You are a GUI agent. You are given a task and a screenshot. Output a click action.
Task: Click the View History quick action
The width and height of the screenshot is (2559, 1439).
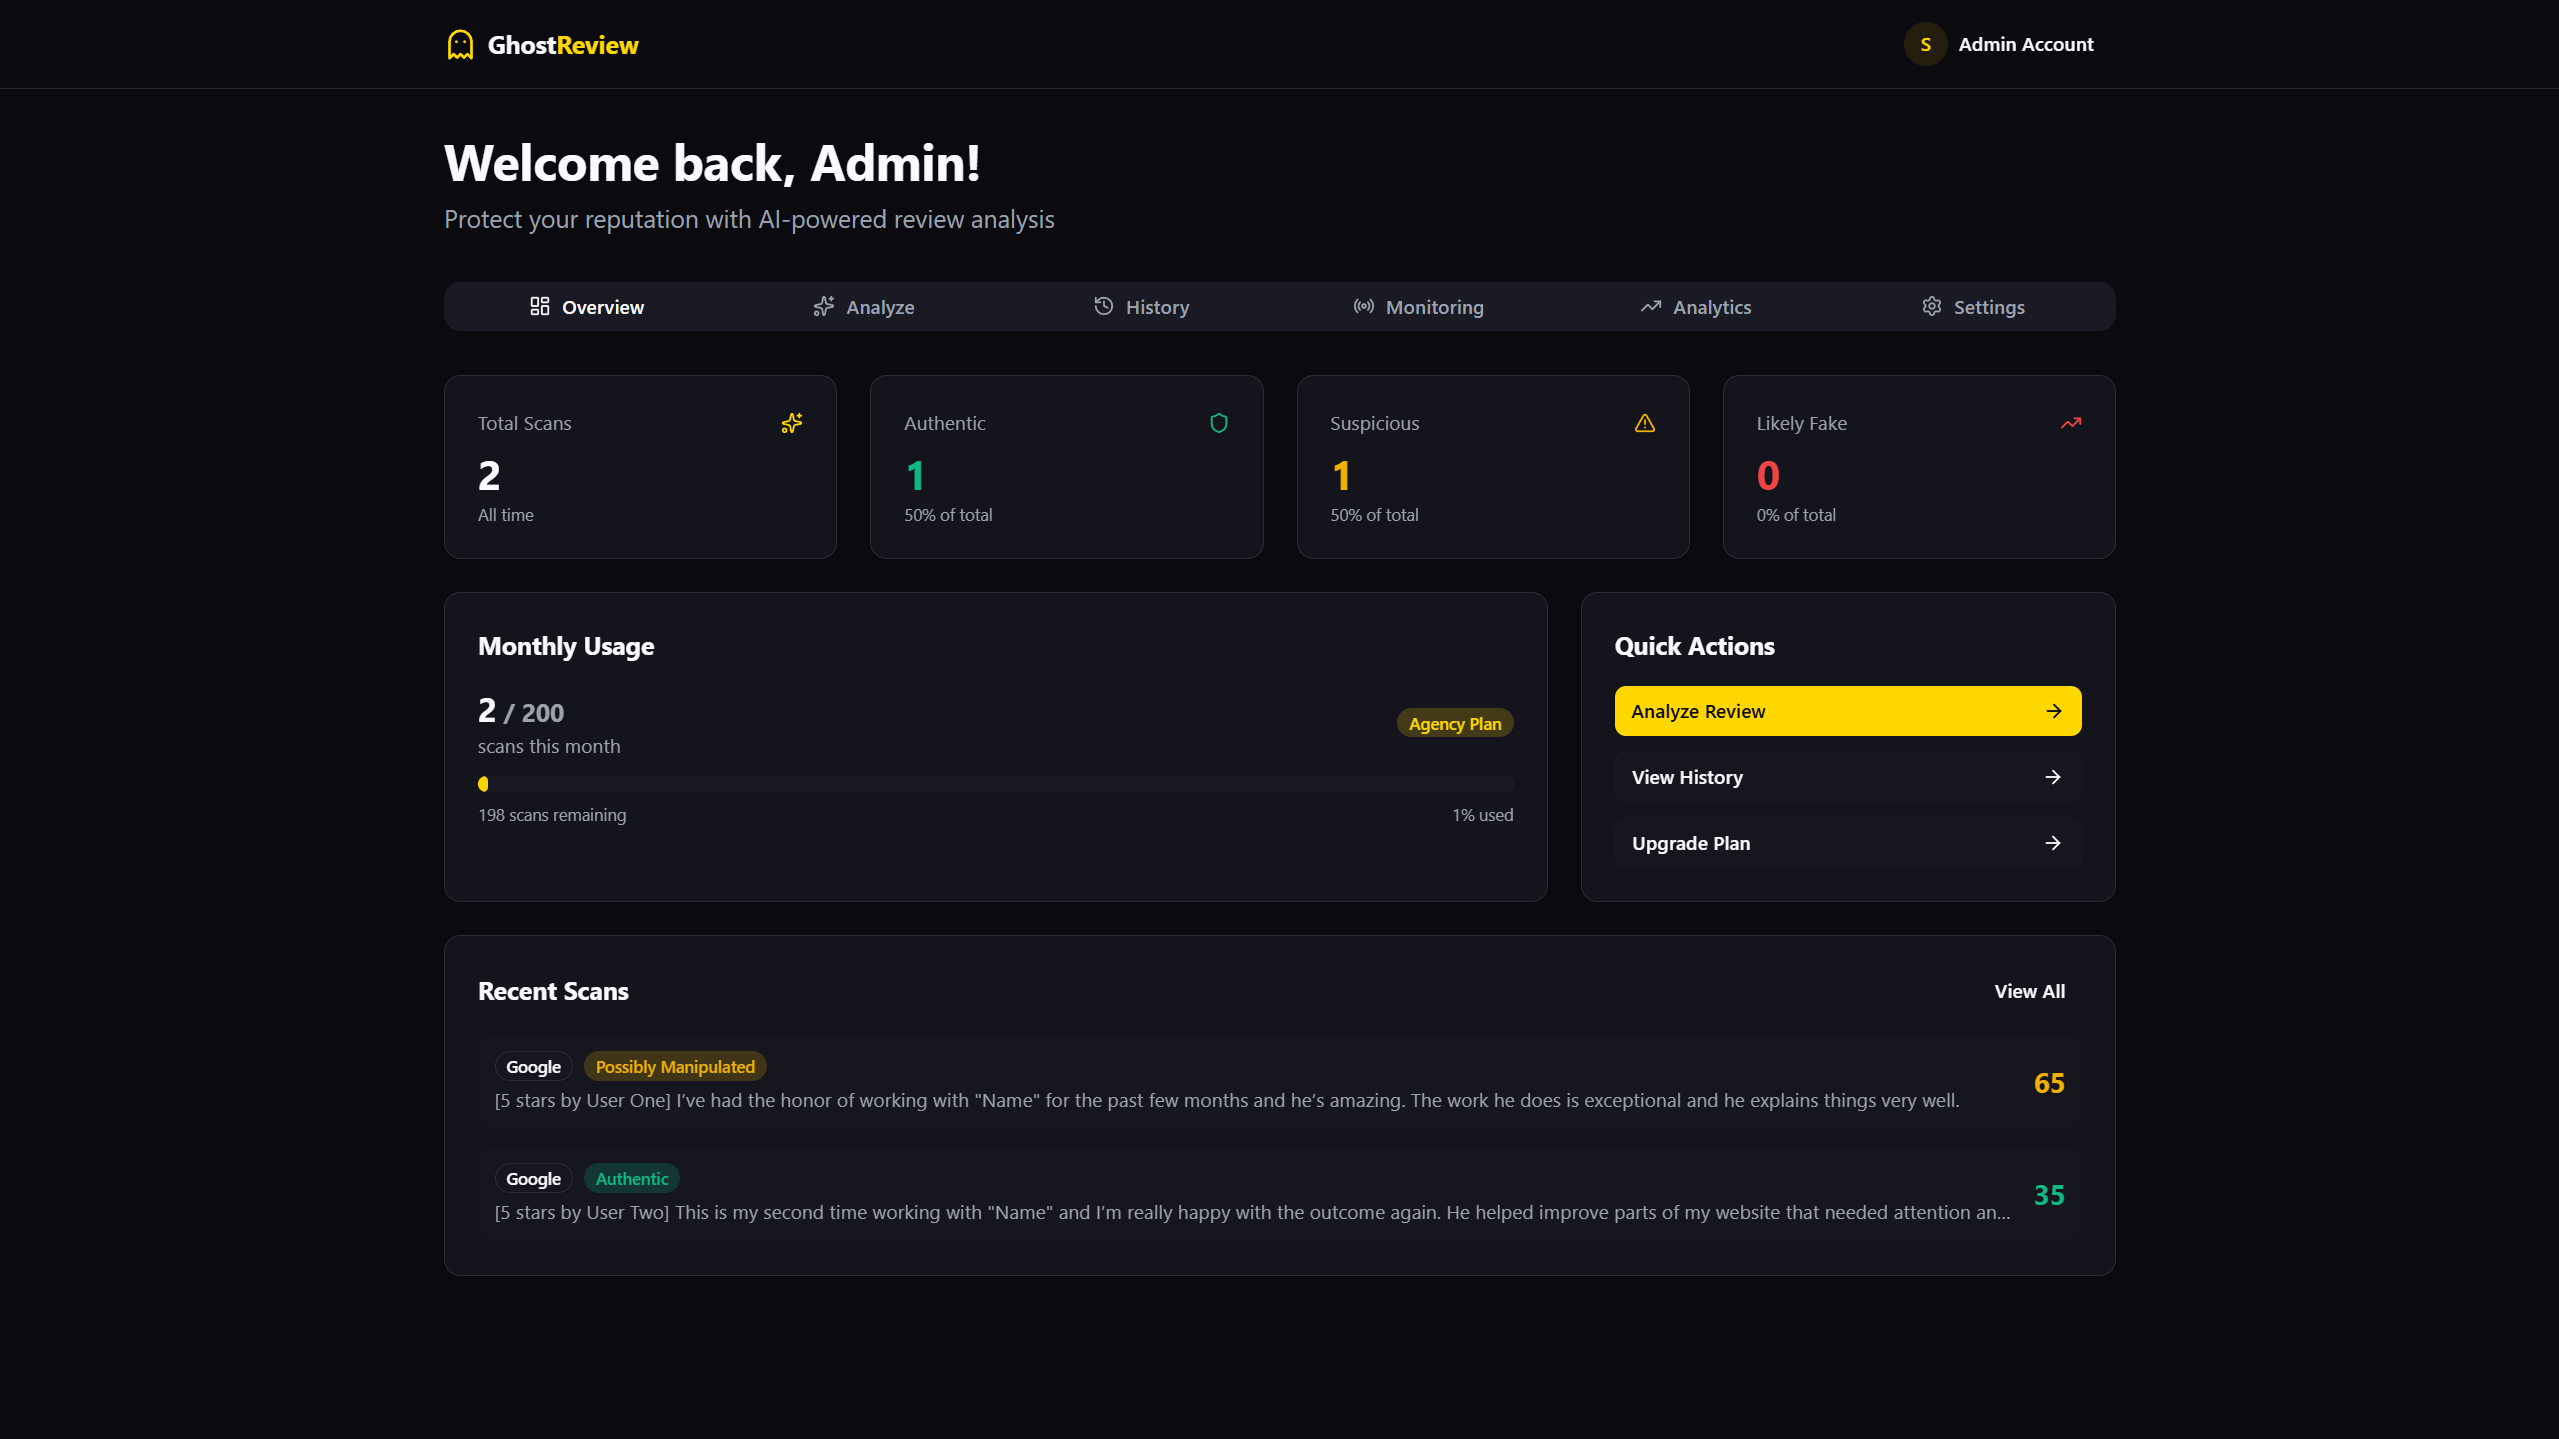pyautogui.click(x=1846, y=777)
